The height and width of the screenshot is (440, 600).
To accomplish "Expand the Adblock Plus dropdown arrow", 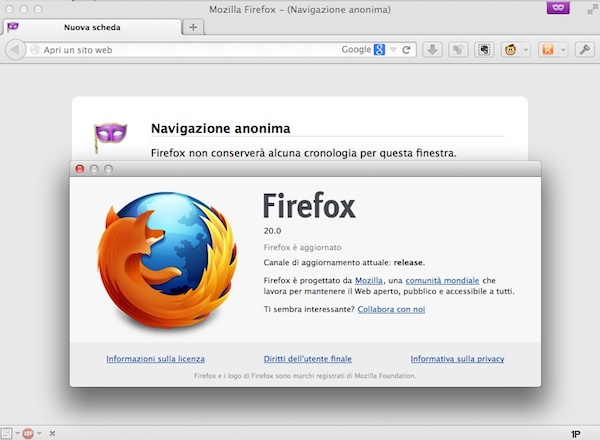I will pyautogui.click(x=39, y=433).
